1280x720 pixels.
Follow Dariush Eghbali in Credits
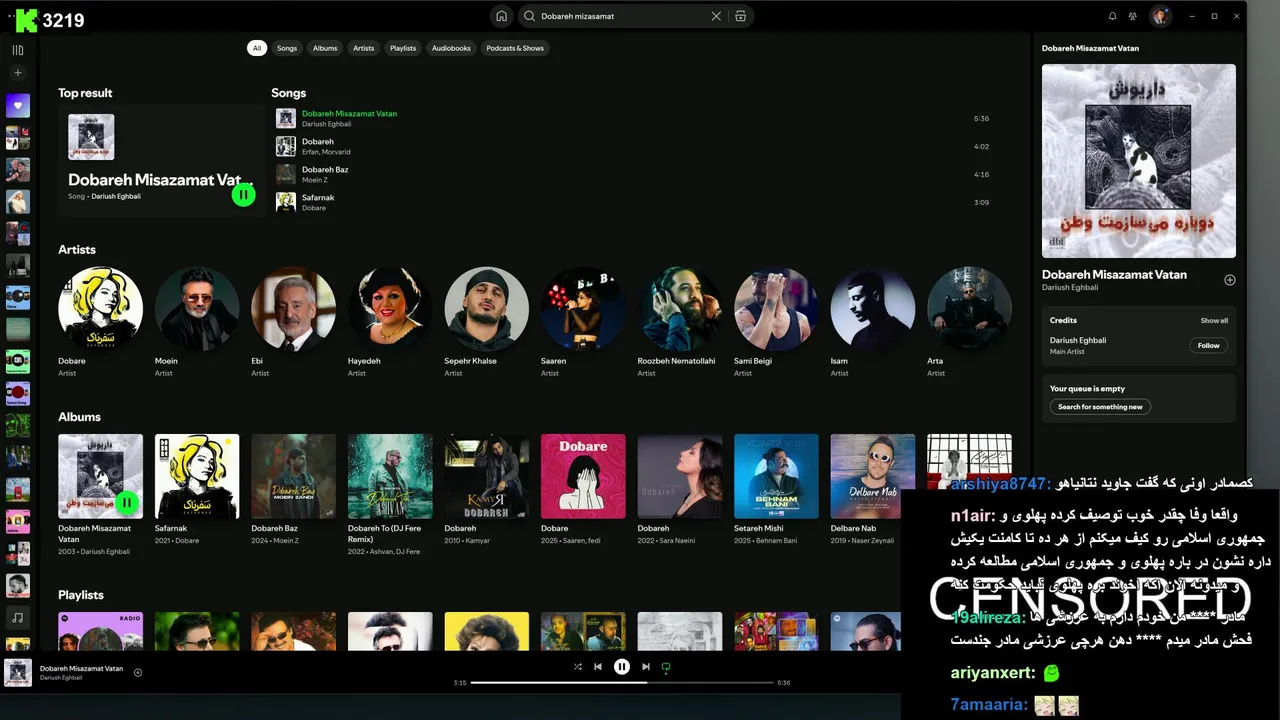(x=1209, y=345)
